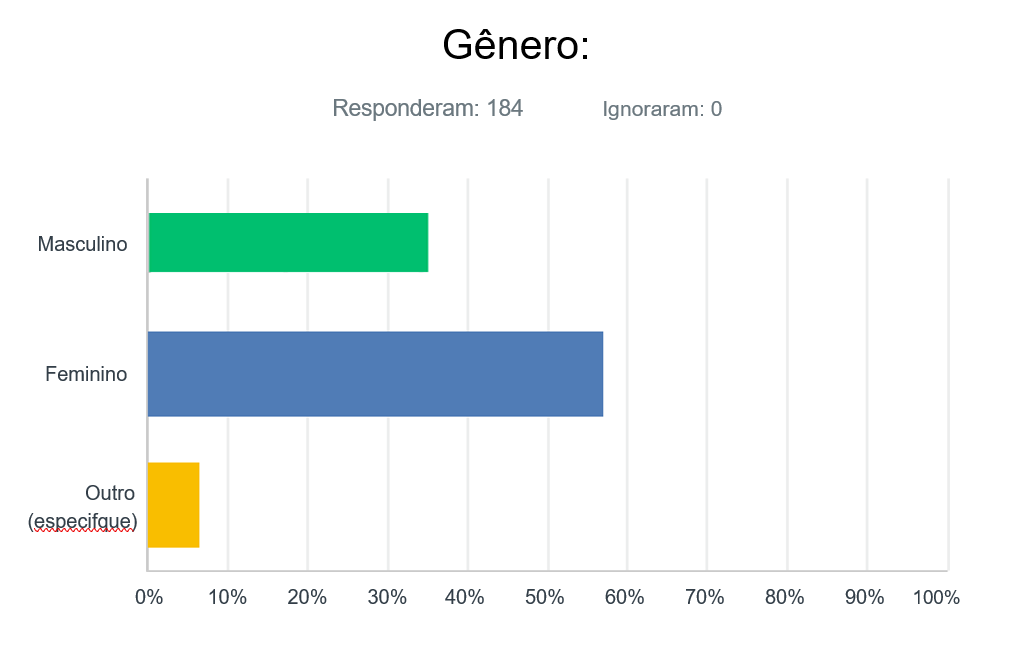Click the 60% axis tick label
Screen dimensions: 1033x647
click(x=625, y=597)
